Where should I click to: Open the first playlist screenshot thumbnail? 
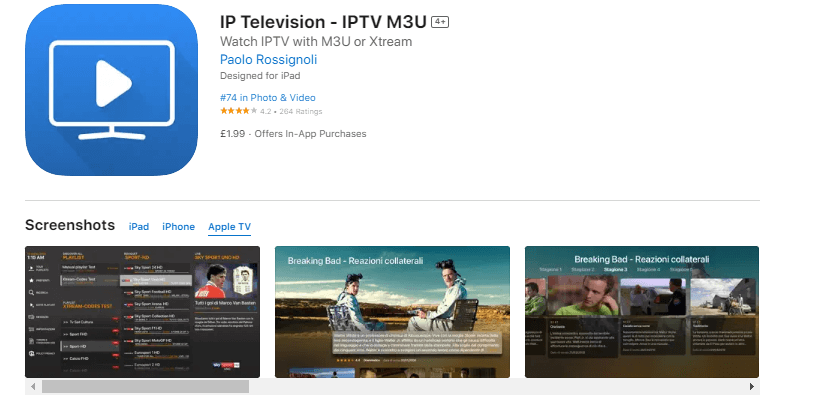tap(142, 312)
